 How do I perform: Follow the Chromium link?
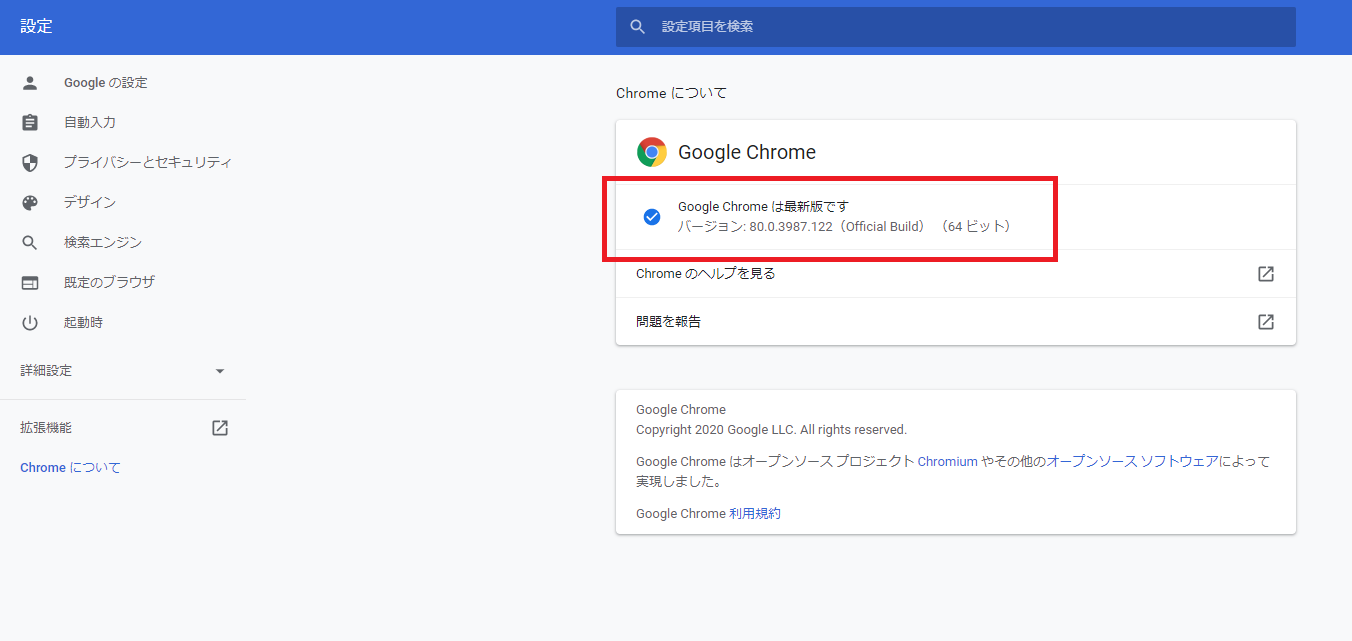947,462
